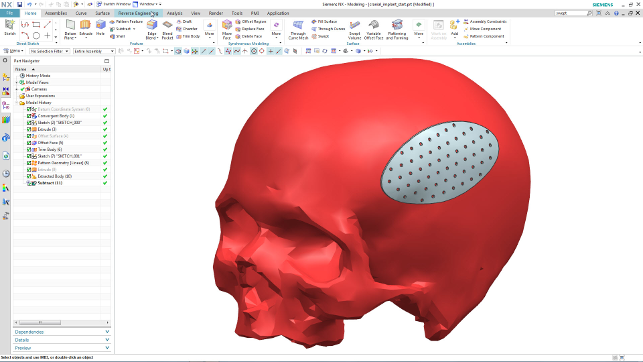
Task: Open the Variable Offset Face tool
Action: [374, 30]
